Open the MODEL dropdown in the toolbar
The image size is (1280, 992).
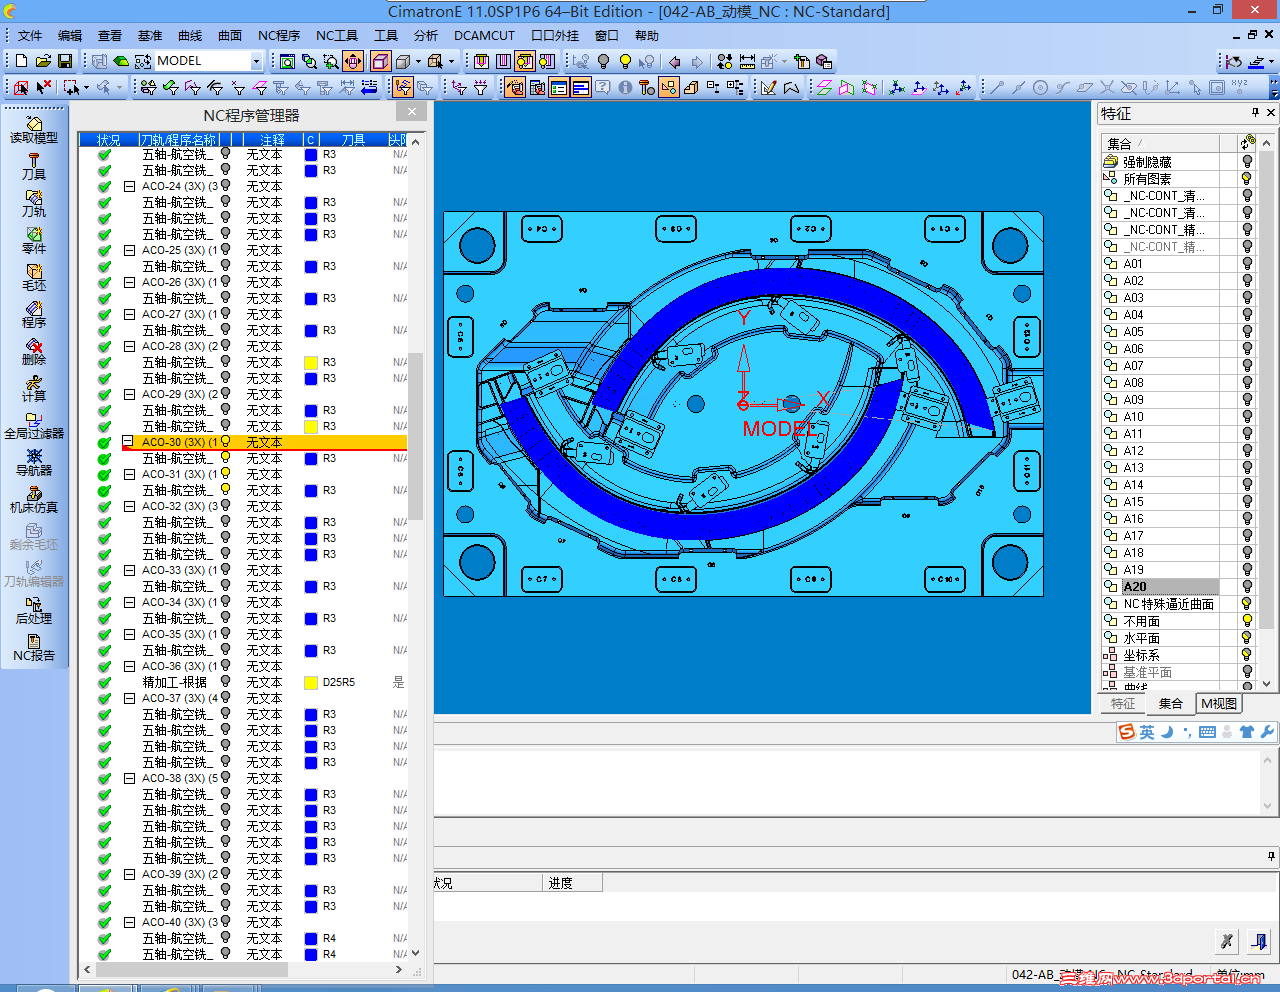(x=256, y=61)
